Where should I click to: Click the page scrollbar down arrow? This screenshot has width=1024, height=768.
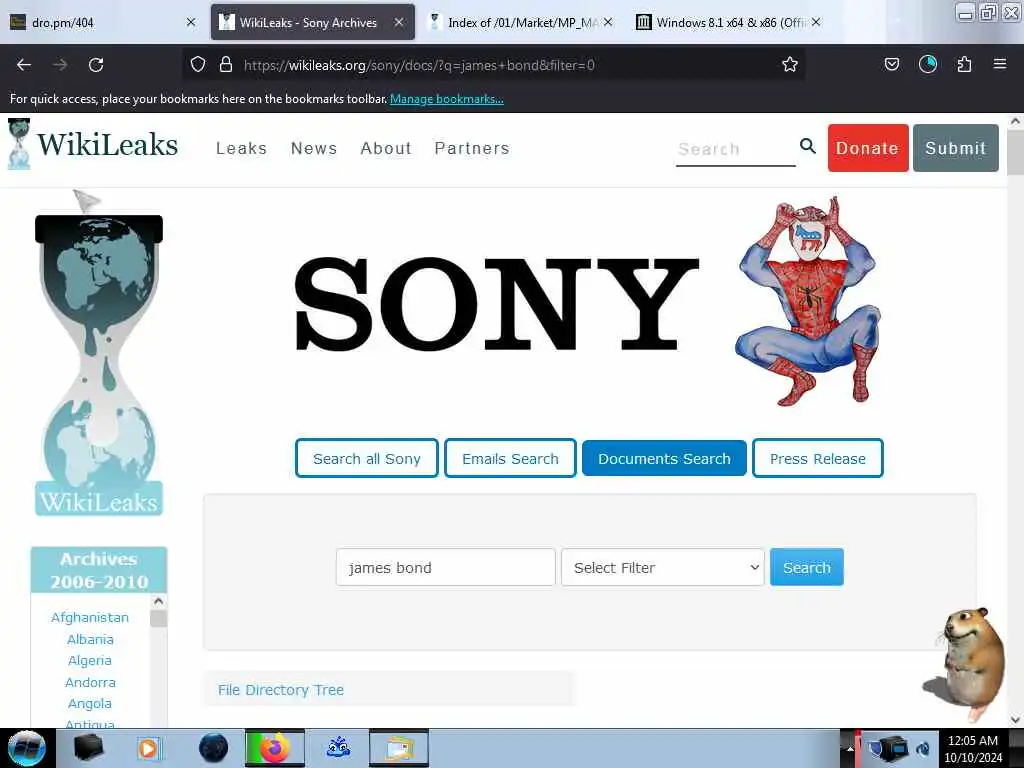[x=1015, y=720]
